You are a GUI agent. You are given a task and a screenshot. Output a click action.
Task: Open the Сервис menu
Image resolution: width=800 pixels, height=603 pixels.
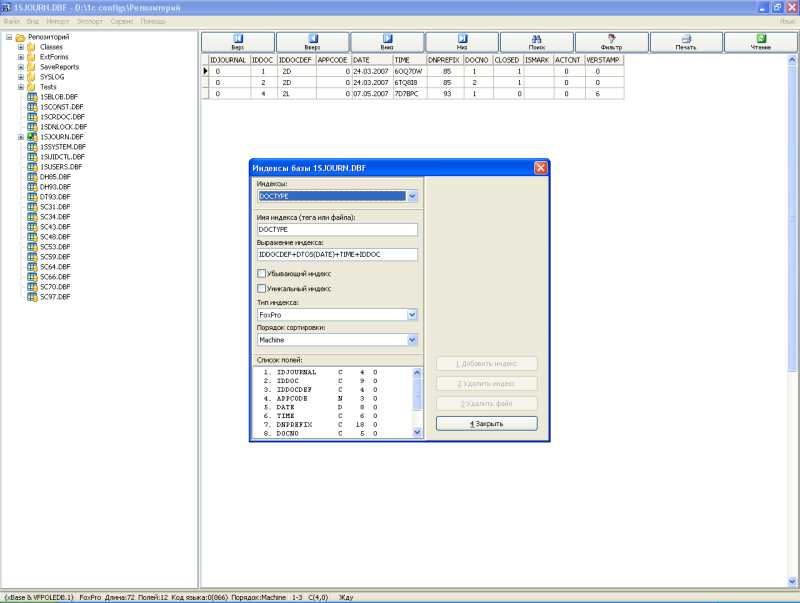[x=122, y=21]
